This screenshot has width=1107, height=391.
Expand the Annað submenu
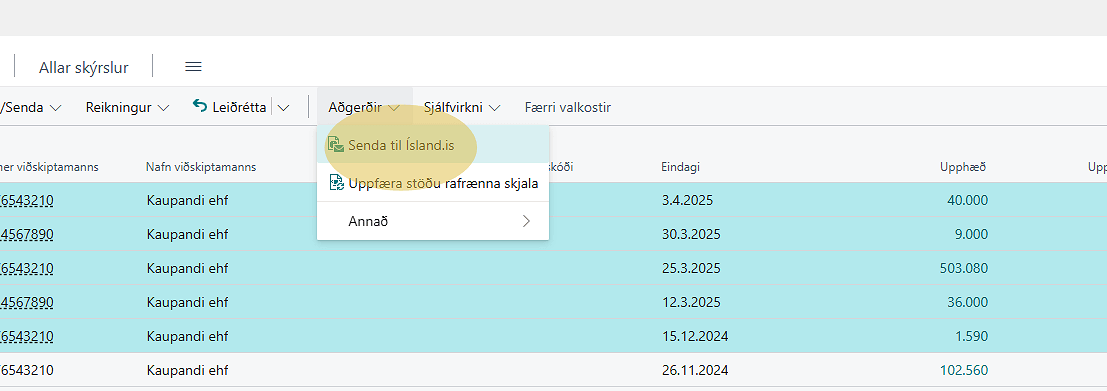tap(433, 222)
